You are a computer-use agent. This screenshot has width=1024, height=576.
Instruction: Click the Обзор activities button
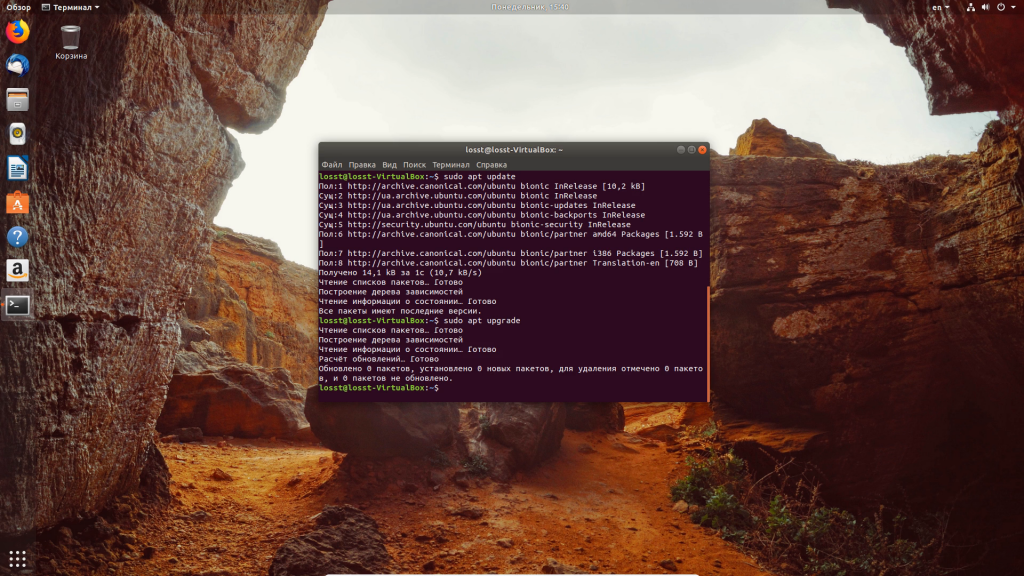18,7
